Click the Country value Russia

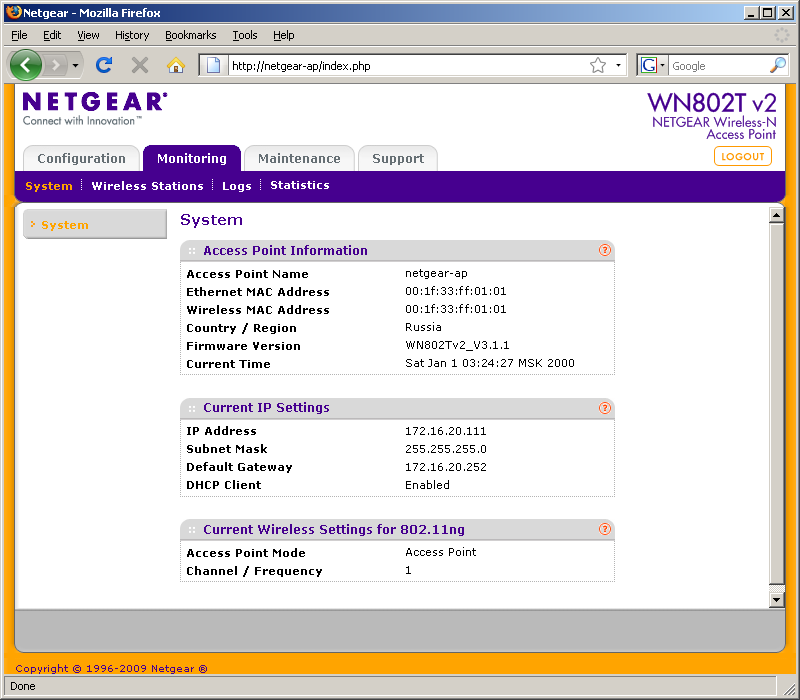pos(423,327)
